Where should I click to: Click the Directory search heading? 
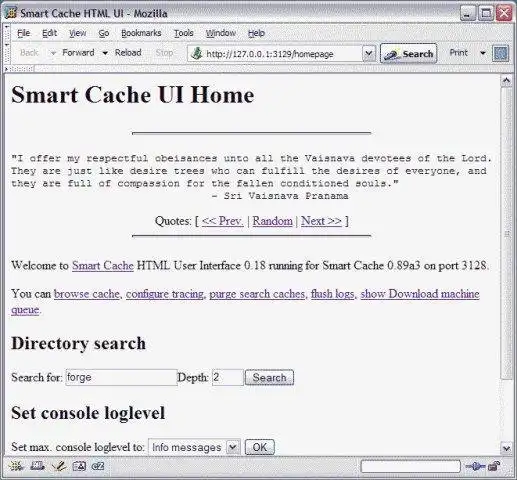click(x=78, y=343)
